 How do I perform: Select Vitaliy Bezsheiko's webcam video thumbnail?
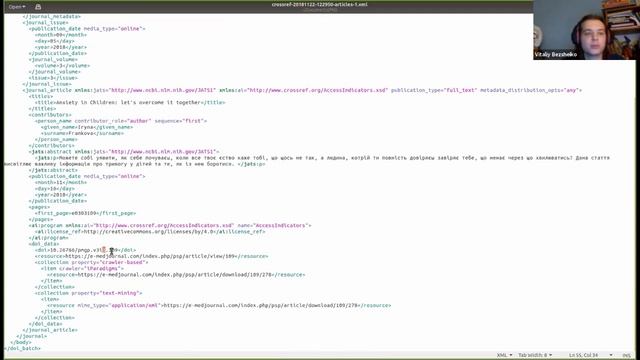coord(584,30)
